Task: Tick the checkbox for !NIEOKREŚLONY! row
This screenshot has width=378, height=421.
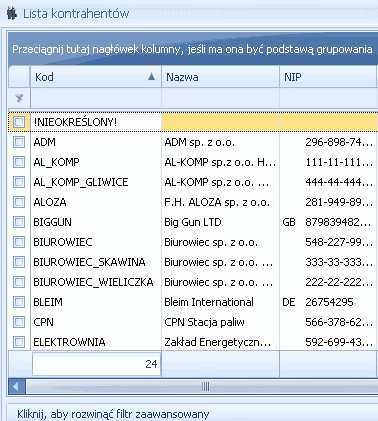Action: [x=19, y=122]
